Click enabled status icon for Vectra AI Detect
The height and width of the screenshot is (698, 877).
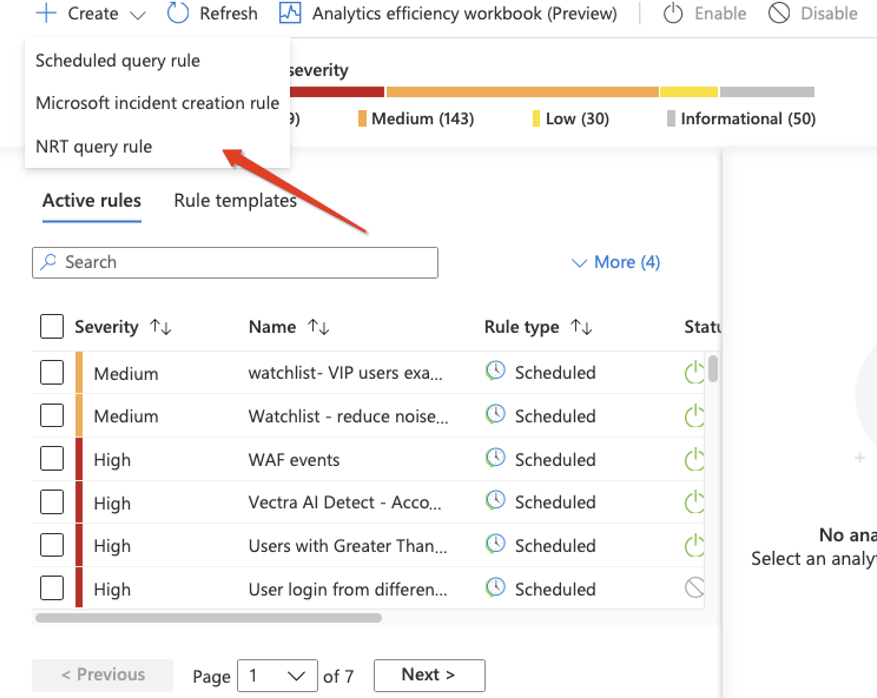[694, 502]
